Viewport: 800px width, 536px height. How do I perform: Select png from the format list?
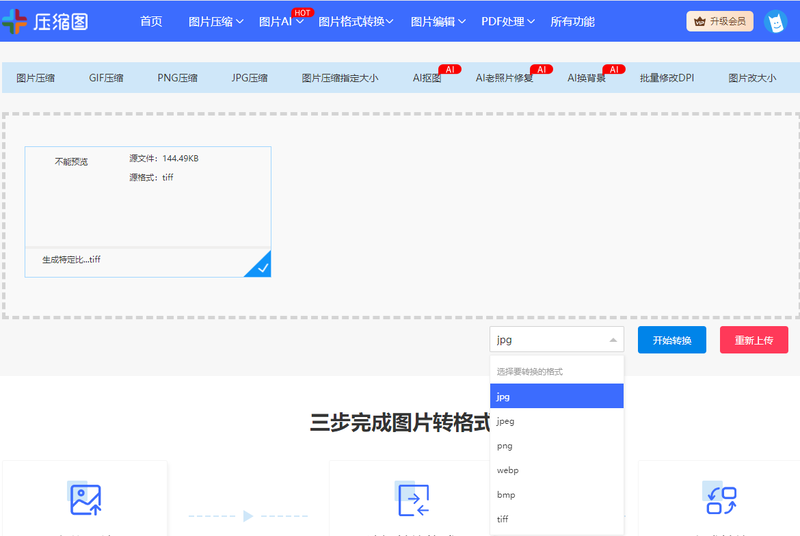[x=505, y=446]
